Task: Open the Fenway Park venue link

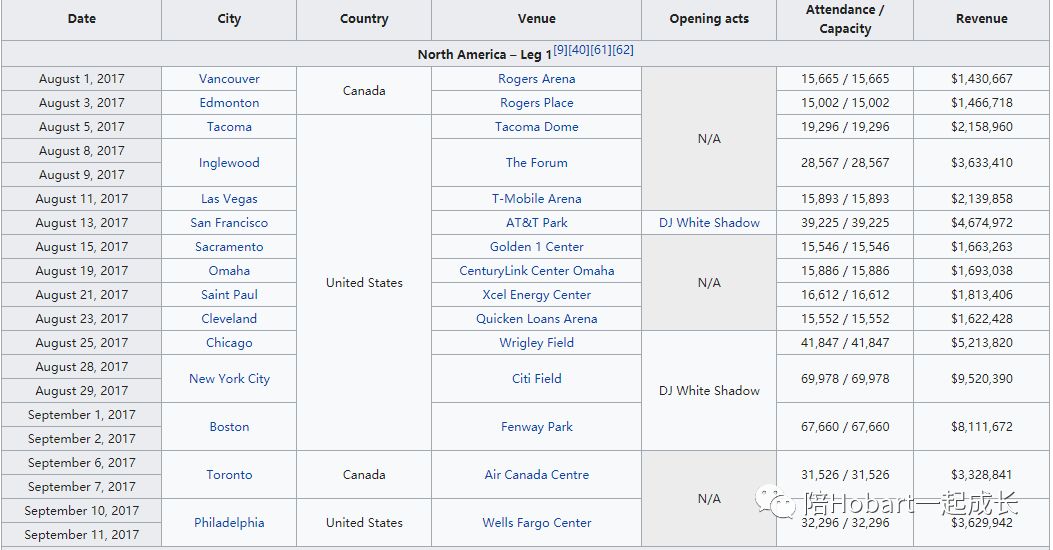Action: click(537, 427)
